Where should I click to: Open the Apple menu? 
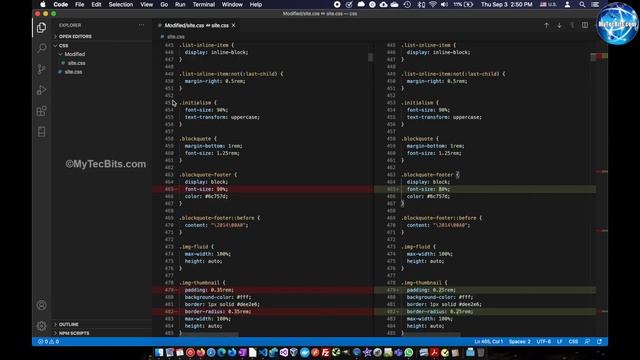43,4
